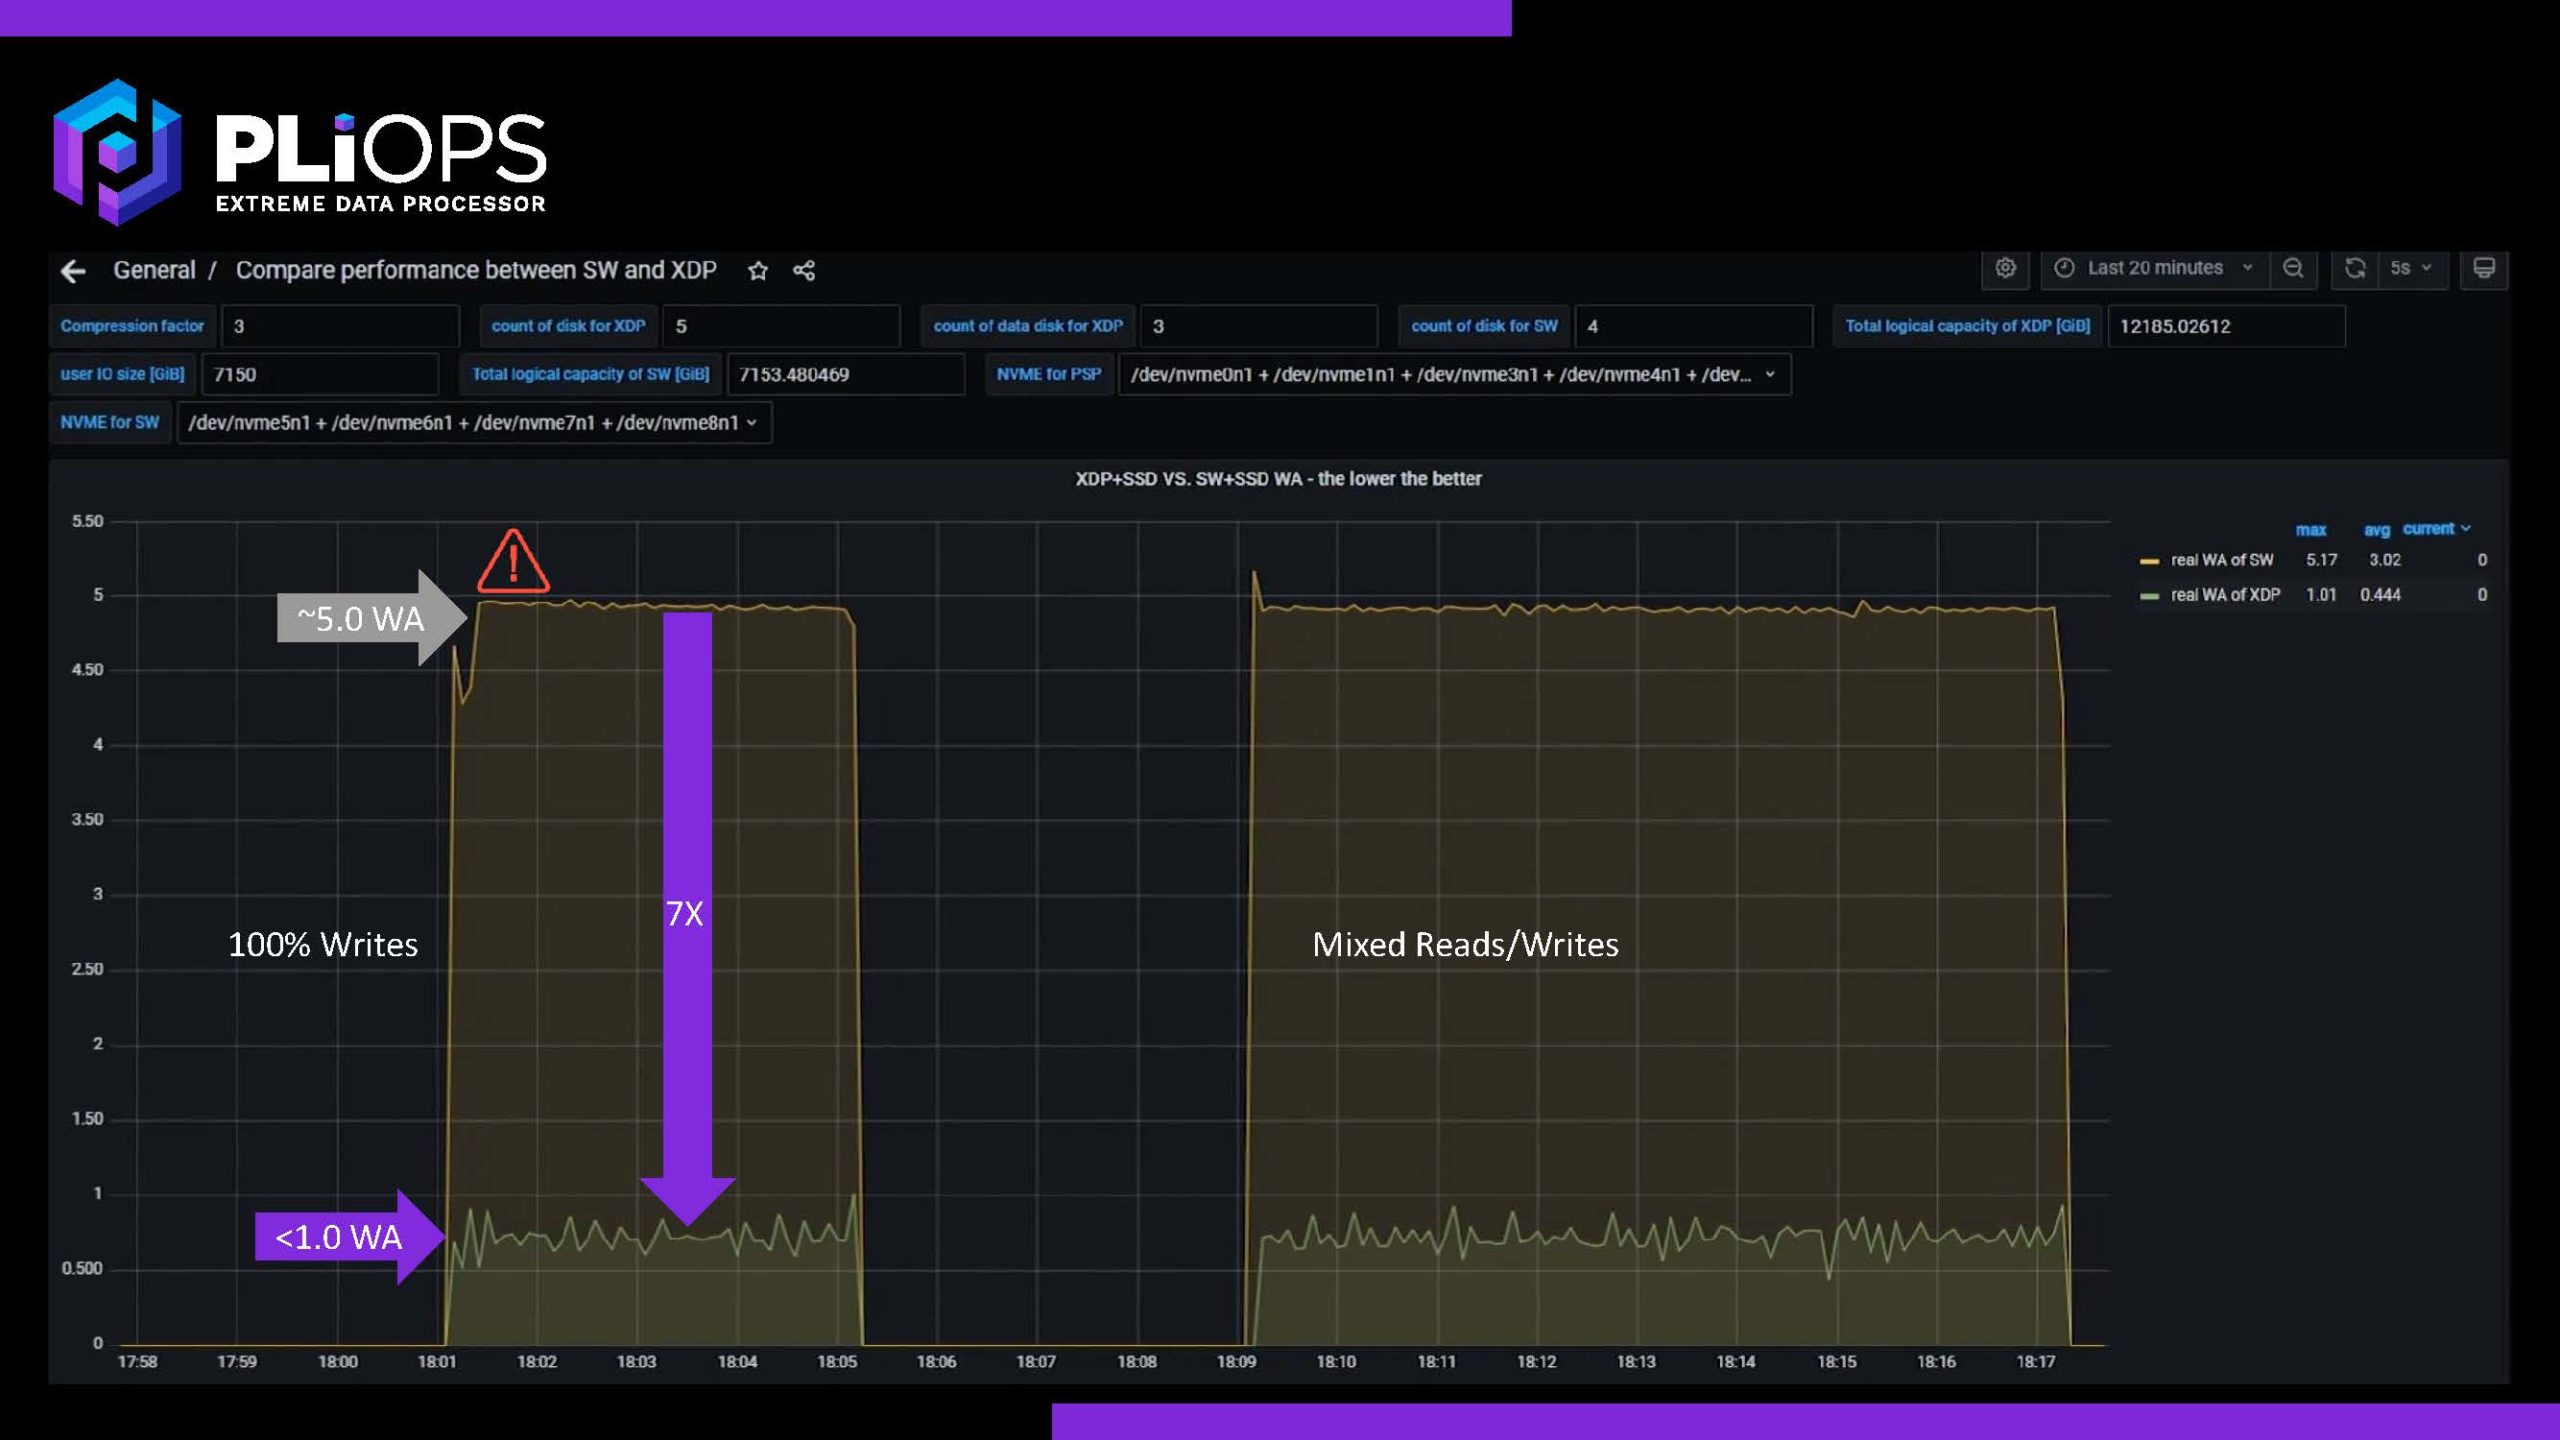
Task: Expand the NVME for SW device dropdown
Action: pos(473,423)
